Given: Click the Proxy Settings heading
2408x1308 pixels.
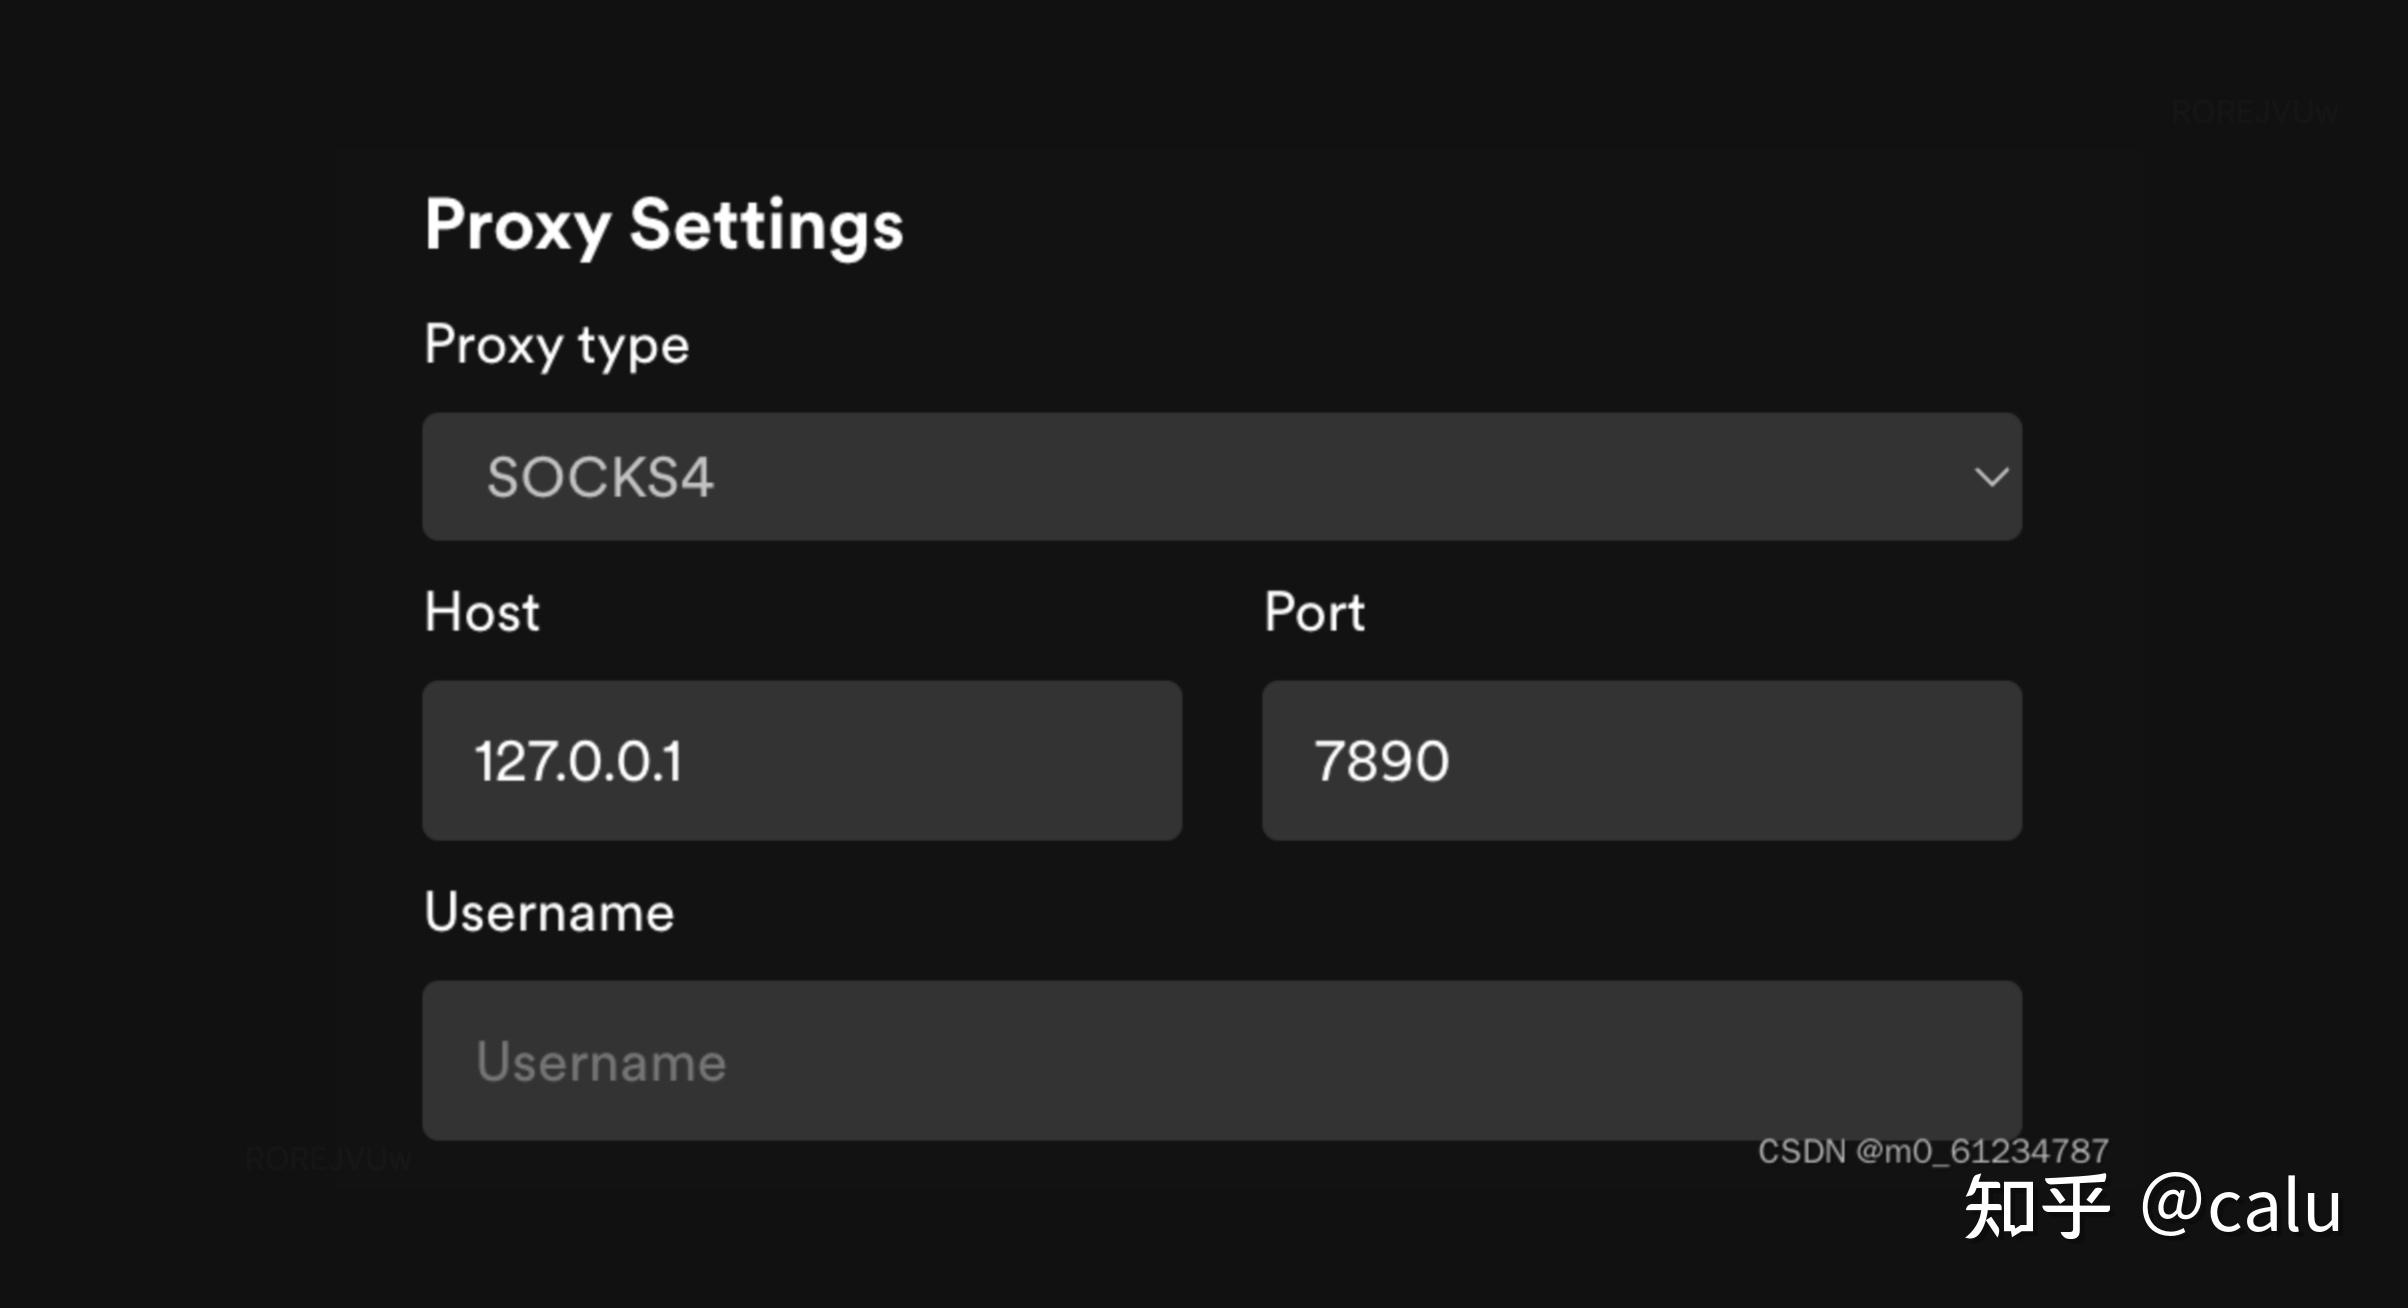Looking at the screenshot, I should coord(664,226).
